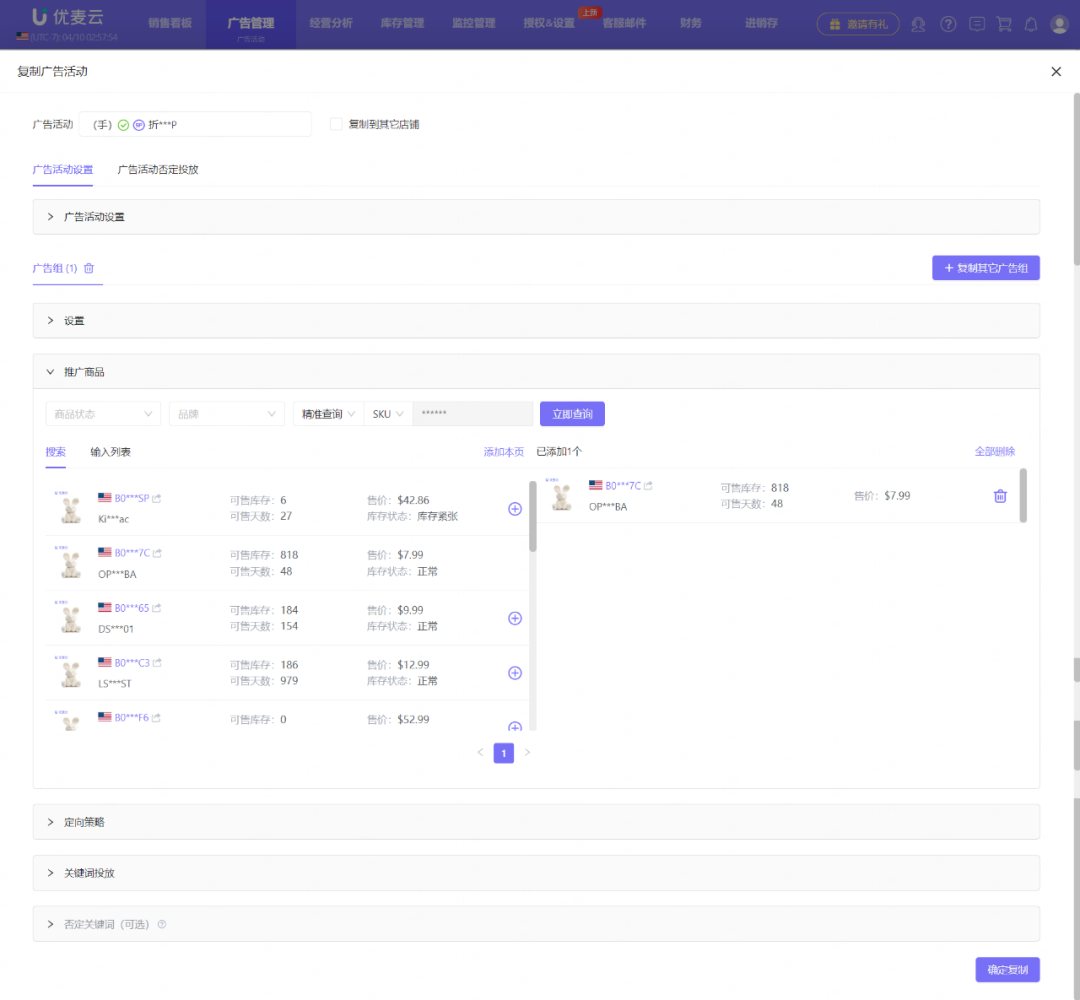Open the 商品状态 dropdown
The height and width of the screenshot is (1000, 1080).
103,414
